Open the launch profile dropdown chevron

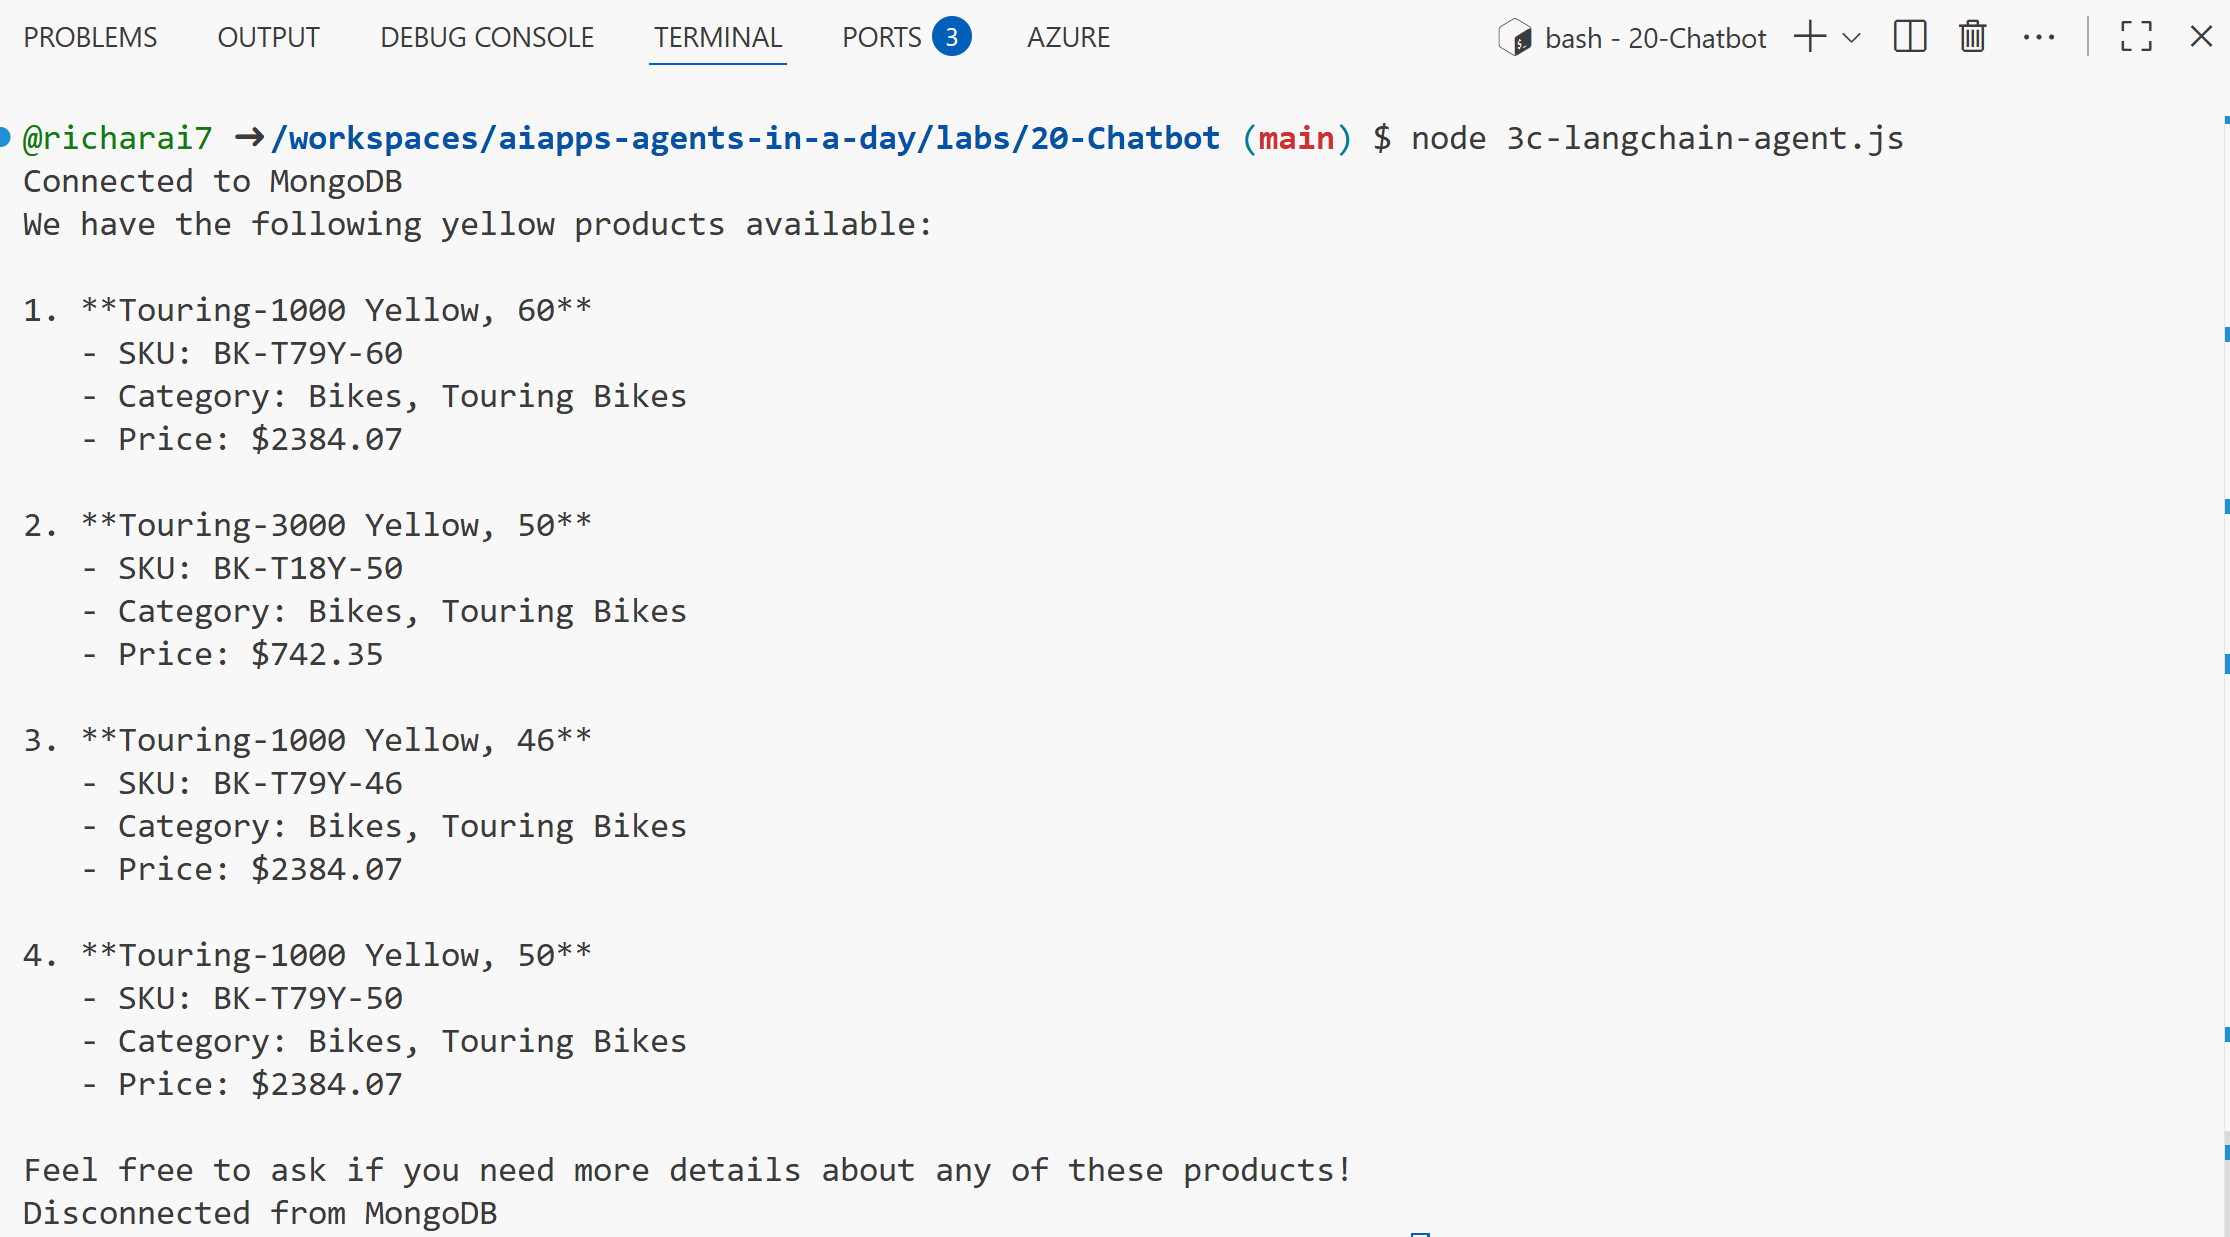pos(1853,39)
